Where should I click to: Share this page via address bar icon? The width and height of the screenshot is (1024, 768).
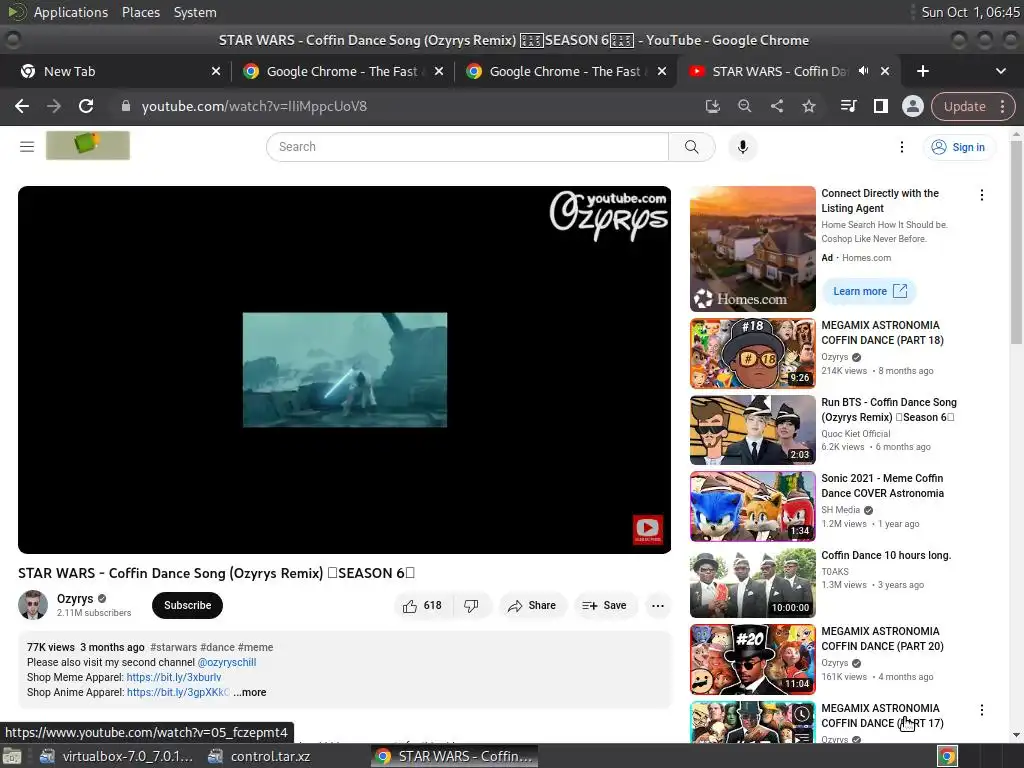[776, 106]
